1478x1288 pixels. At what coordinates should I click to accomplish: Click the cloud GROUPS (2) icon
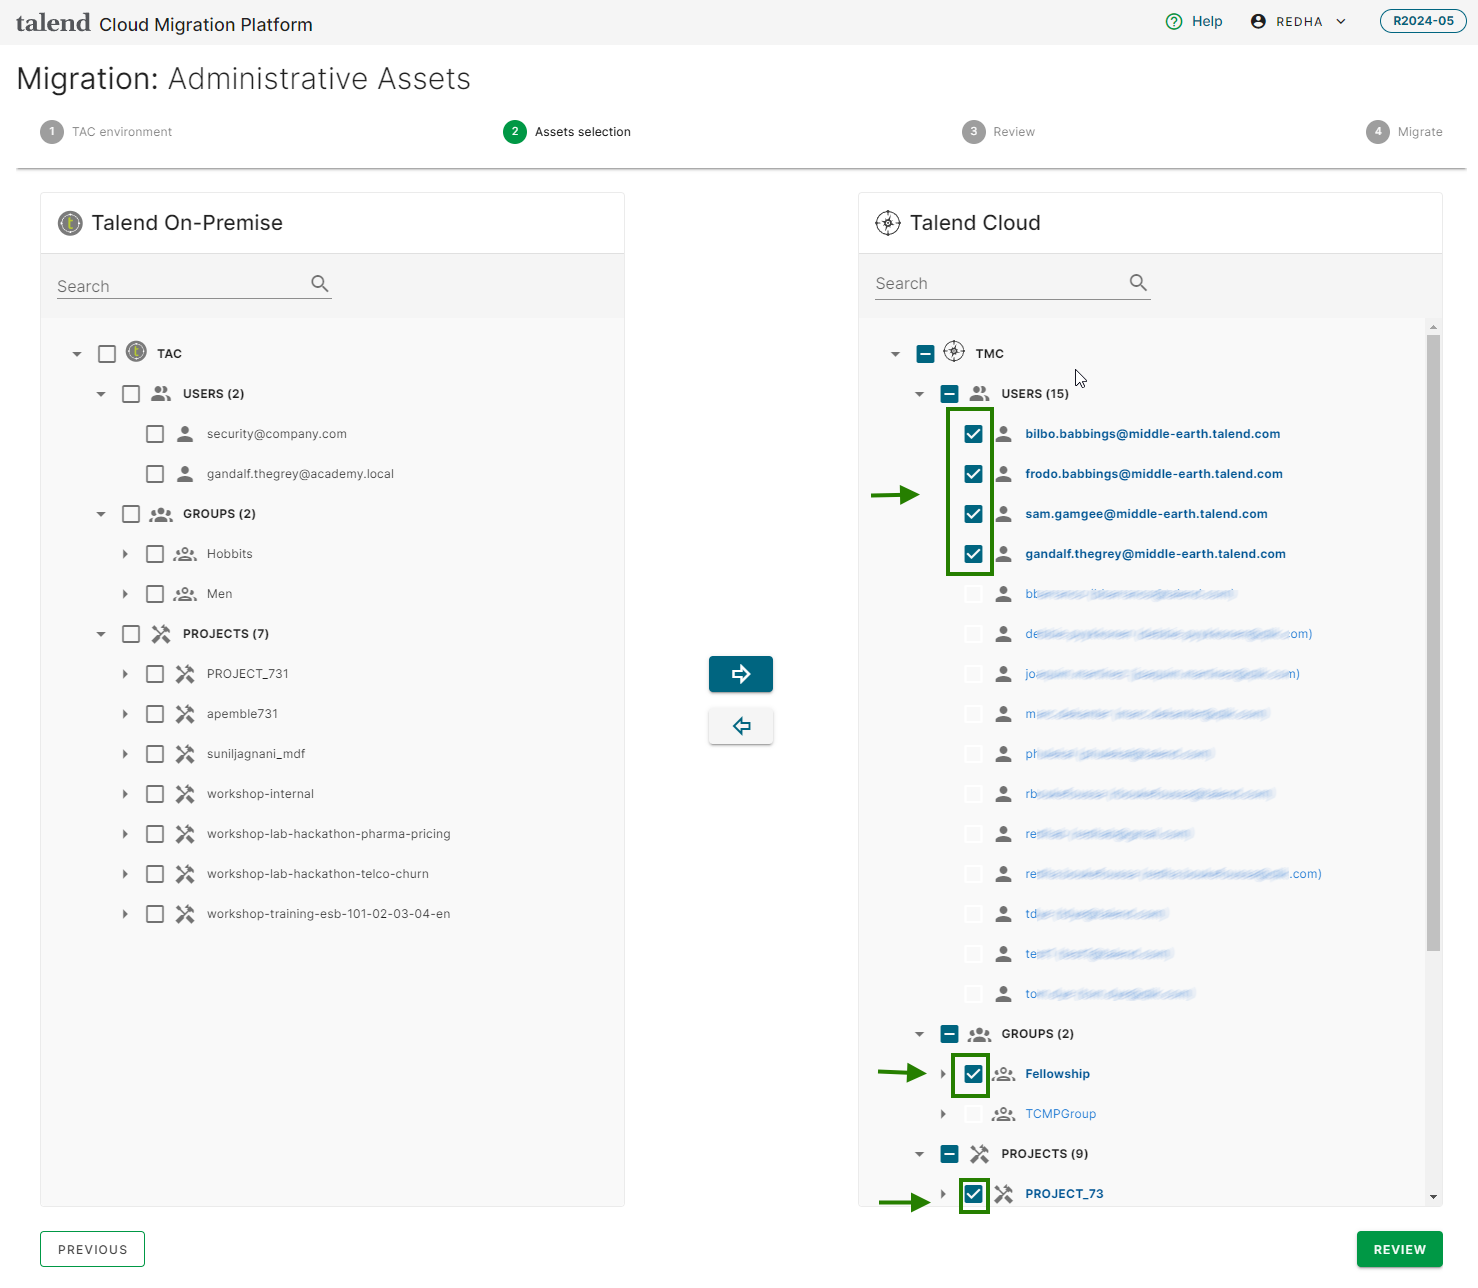click(x=979, y=1034)
